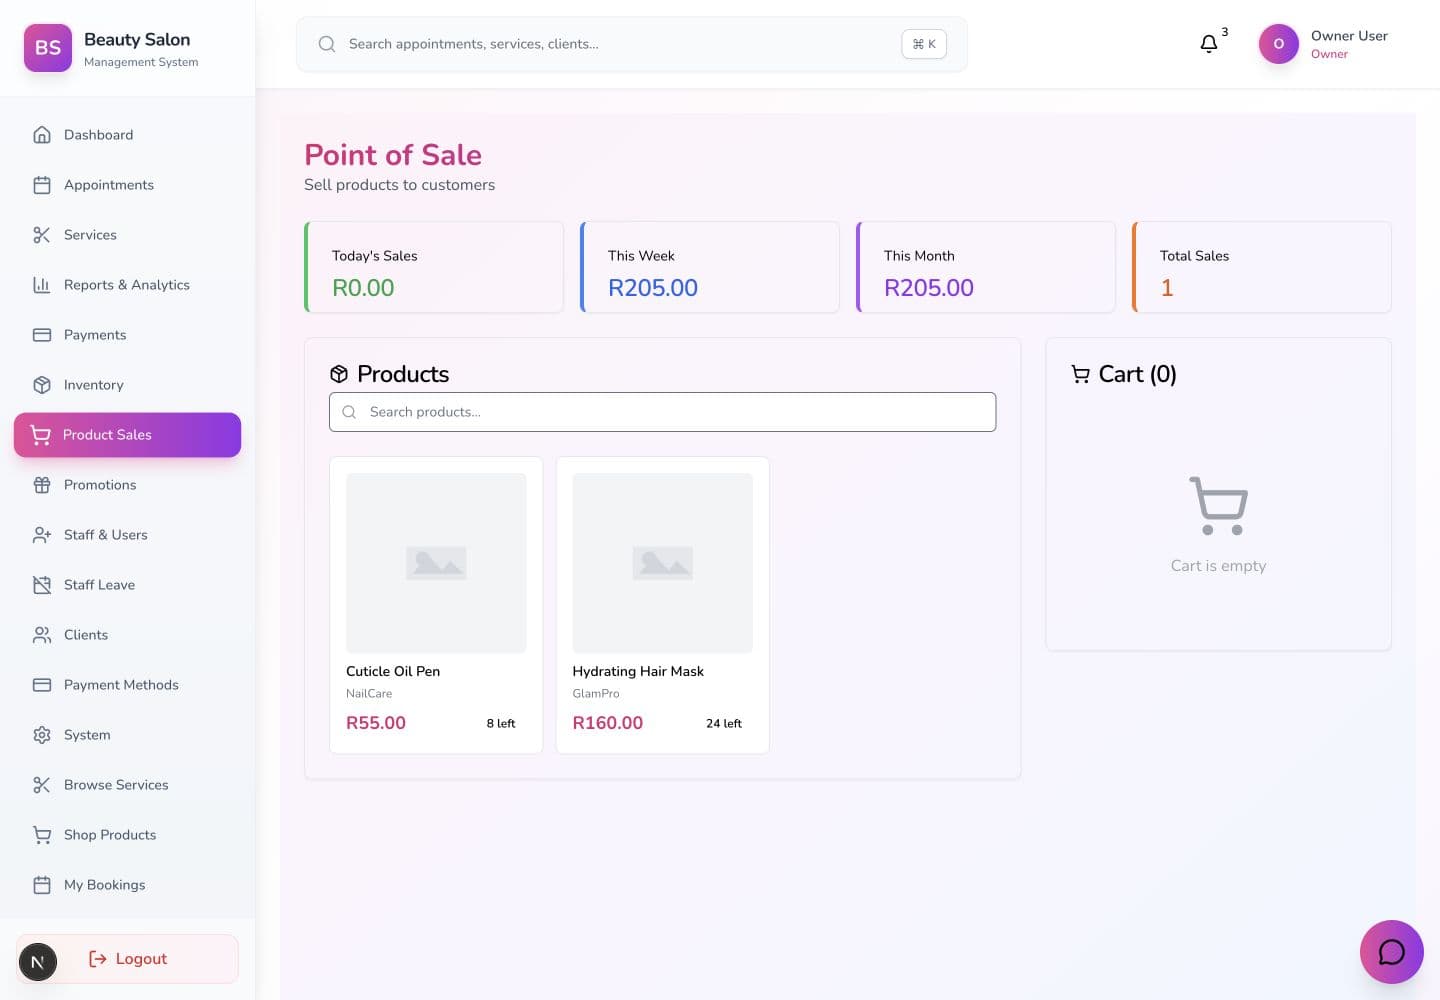Click Cuticle Oil Pen image placeholder
The height and width of the screenshot is (1000, 1440).
click(436, 563)
